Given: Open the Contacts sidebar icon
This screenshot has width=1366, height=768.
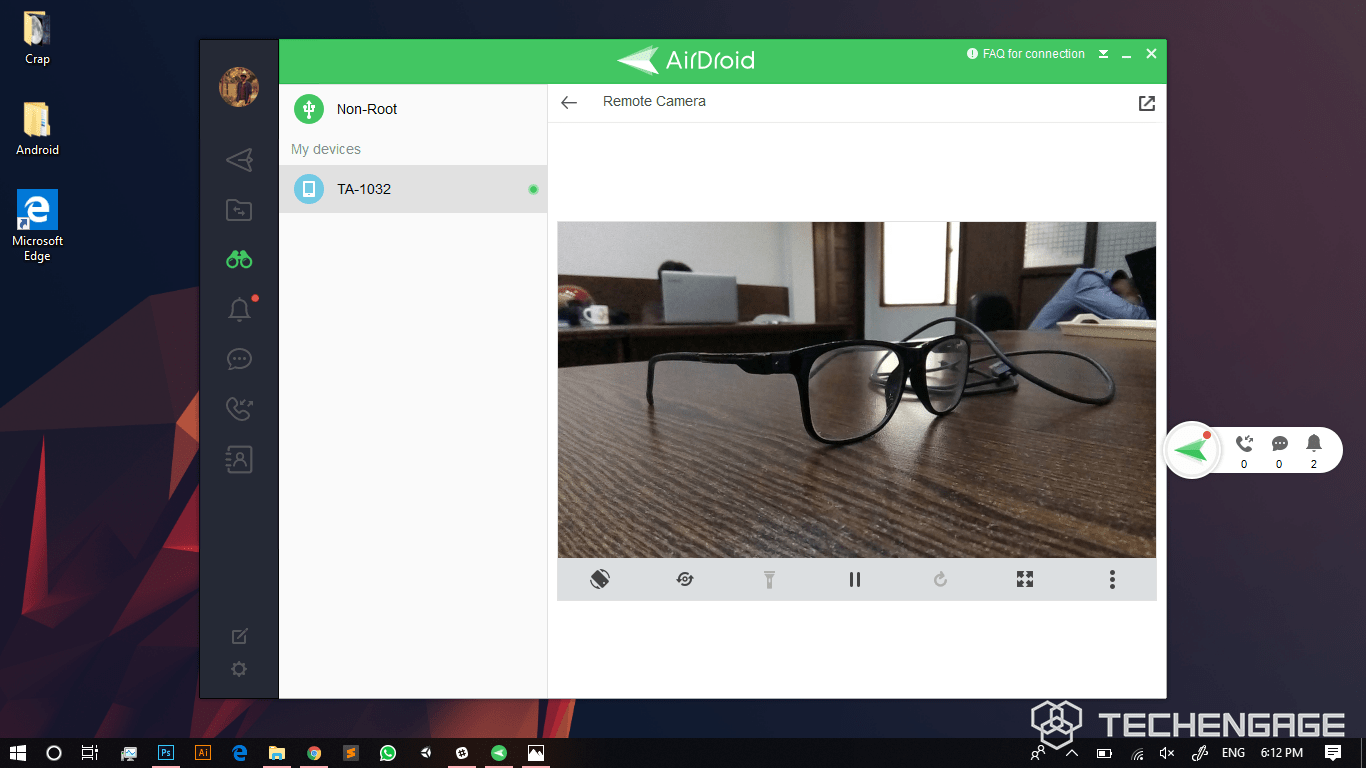Looking at the screenshot, I should [239, 459].
